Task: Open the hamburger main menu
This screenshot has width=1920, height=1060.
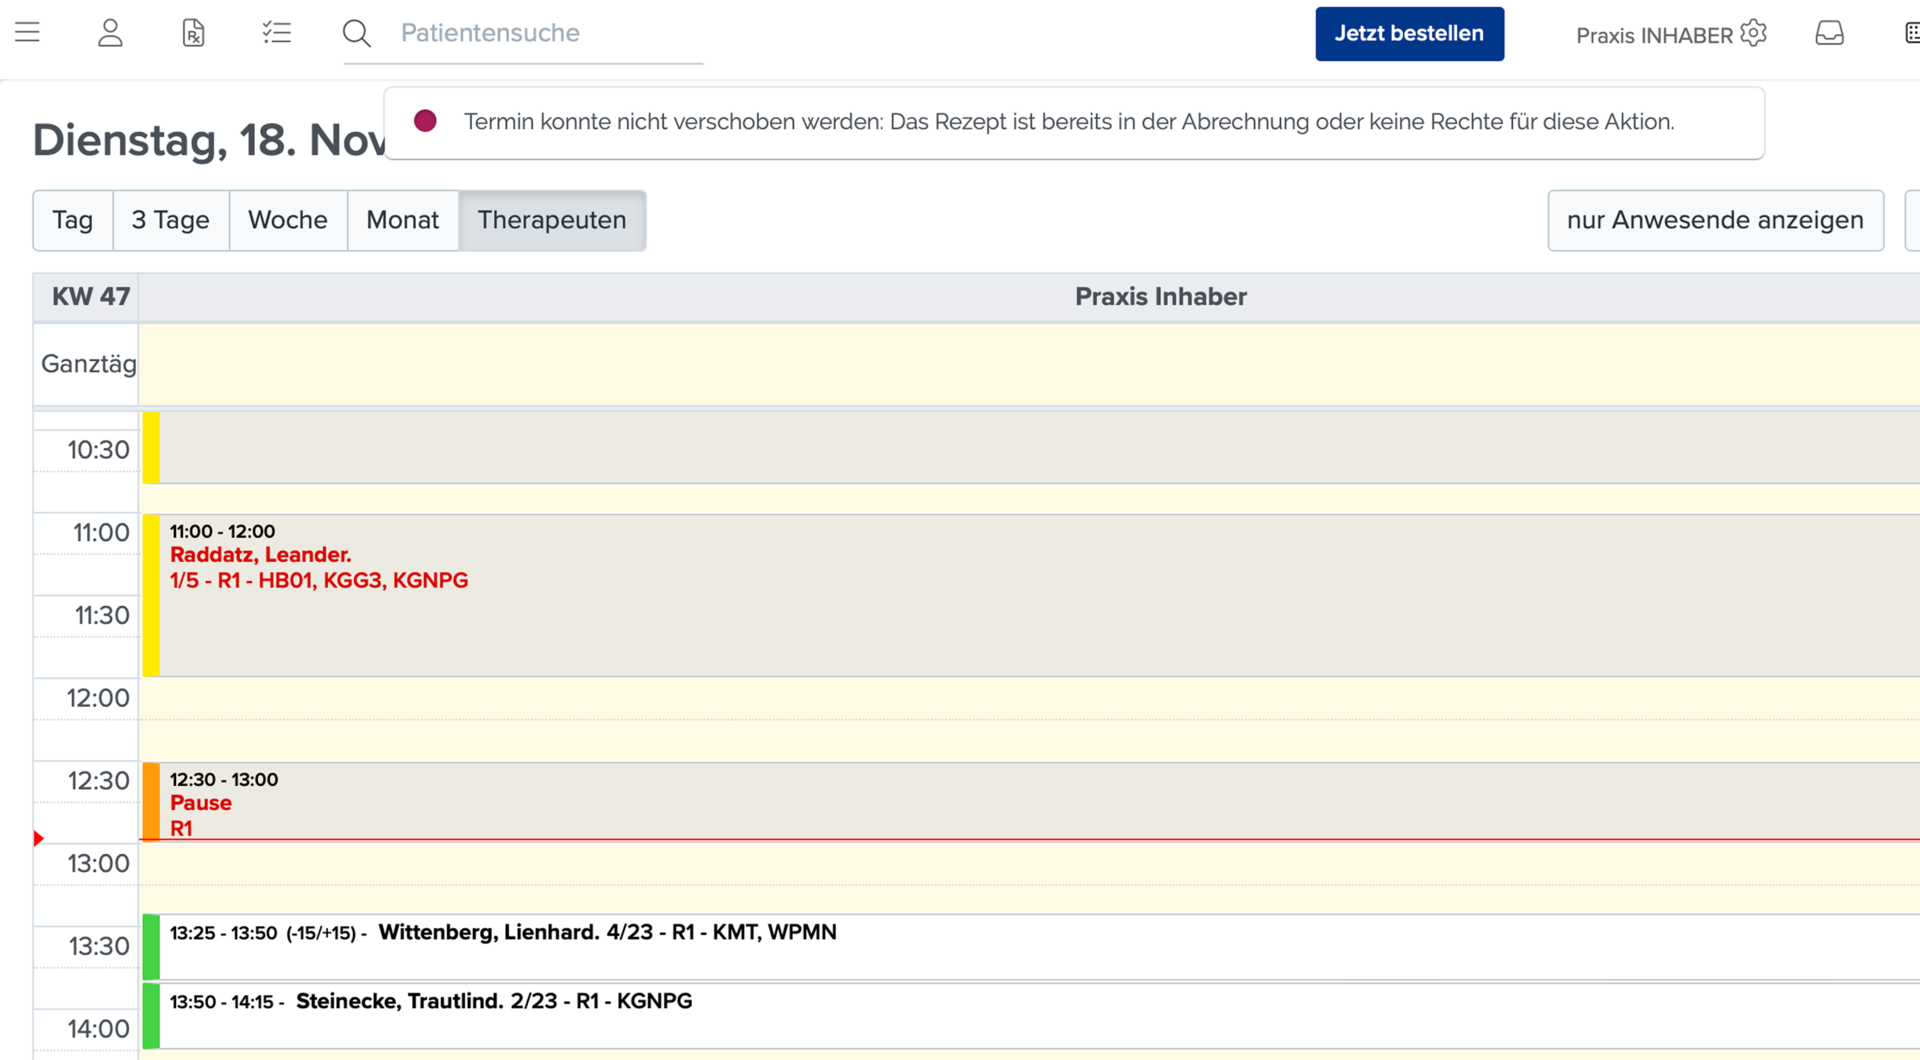Action: coord(28,33)
